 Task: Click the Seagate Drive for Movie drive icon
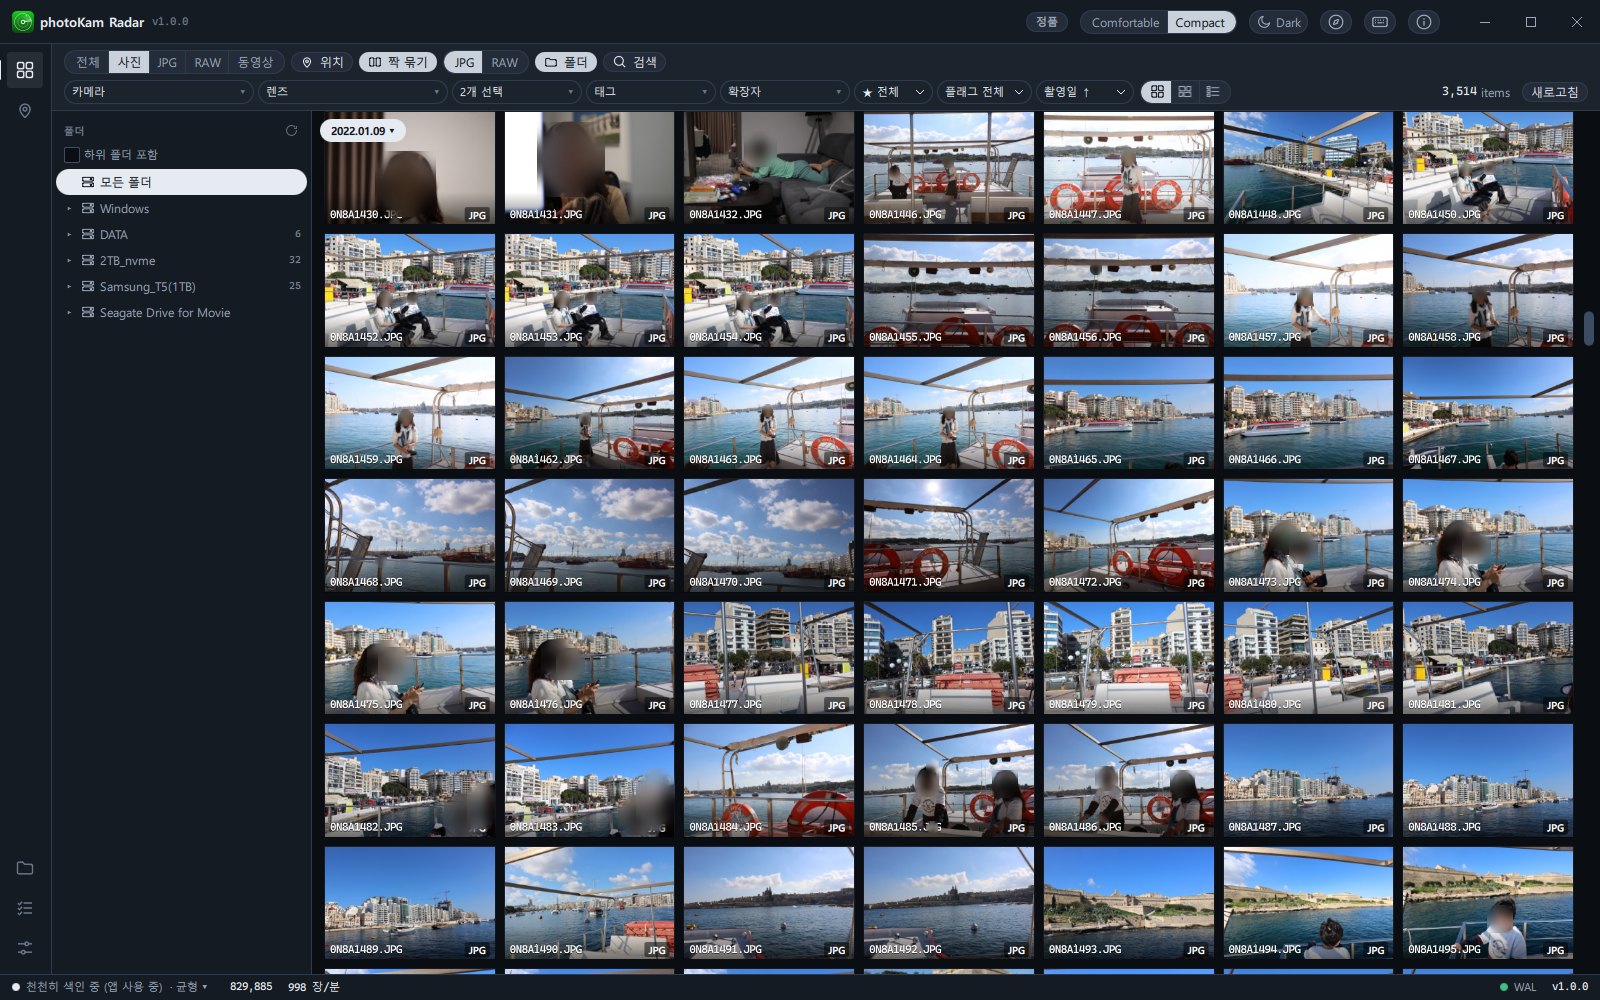[x=88, y=312]
